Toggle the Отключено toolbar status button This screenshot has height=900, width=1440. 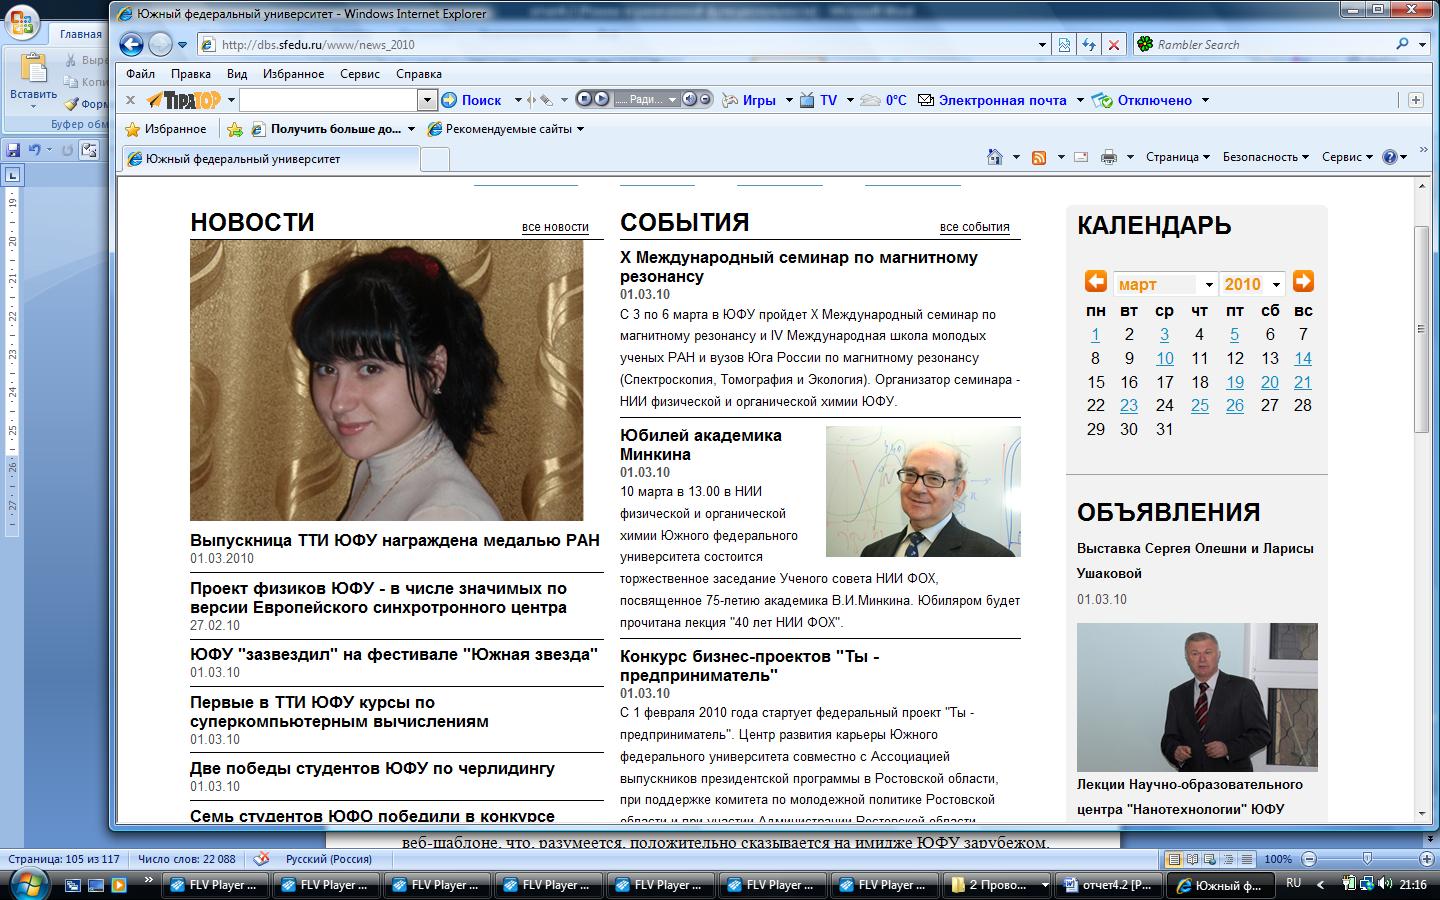[1142, 100]
